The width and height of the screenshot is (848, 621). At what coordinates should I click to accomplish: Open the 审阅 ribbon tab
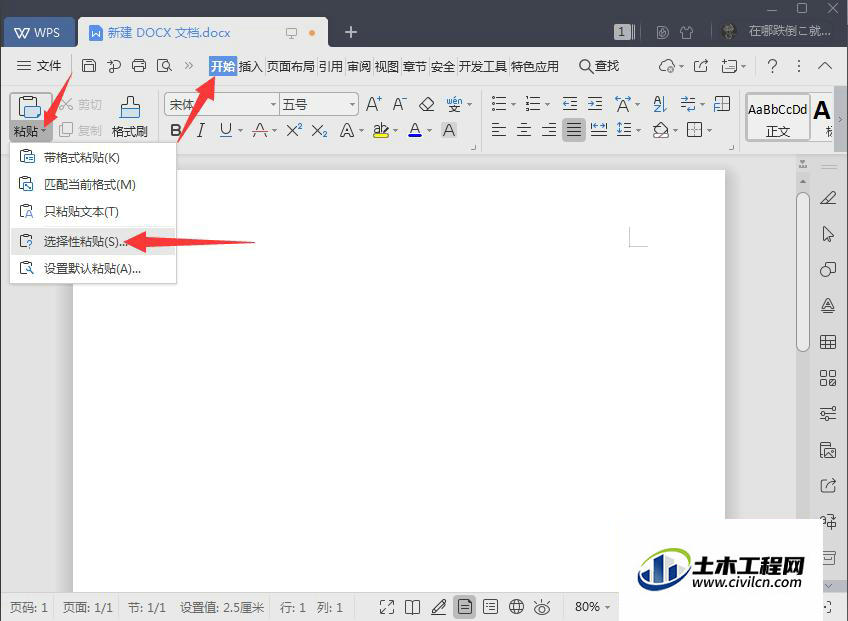[359, 67]
